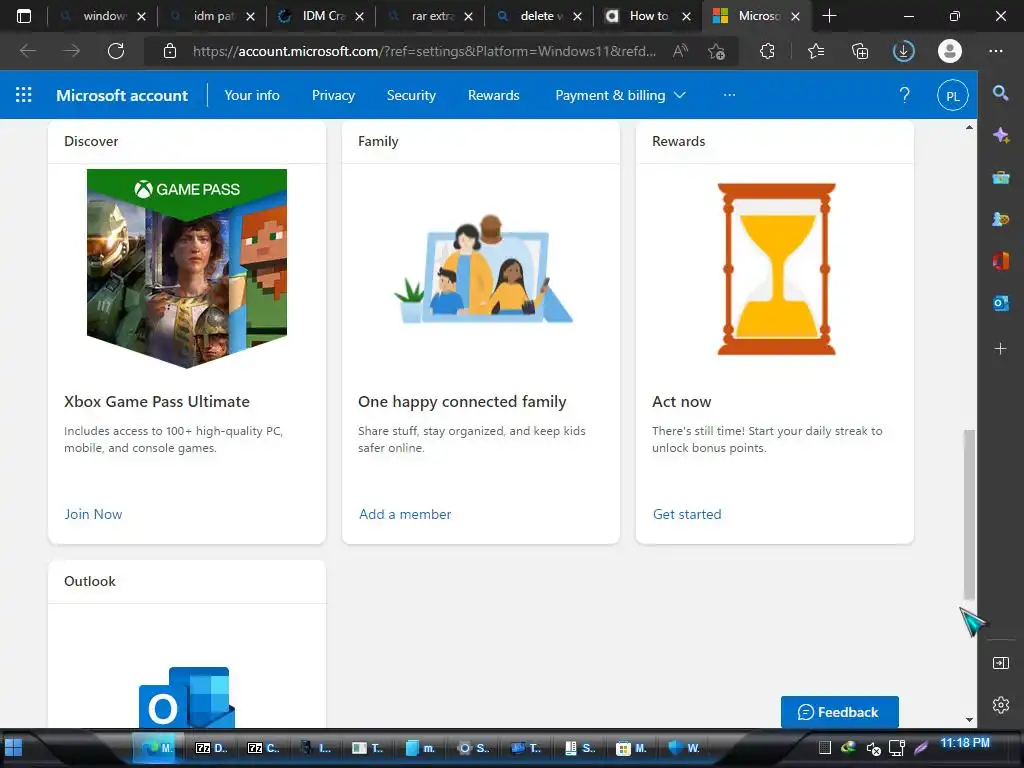Open the Microsoft apps launcher grid
The width and height of the screenshot is (1024, 768).
click(24, 95)
